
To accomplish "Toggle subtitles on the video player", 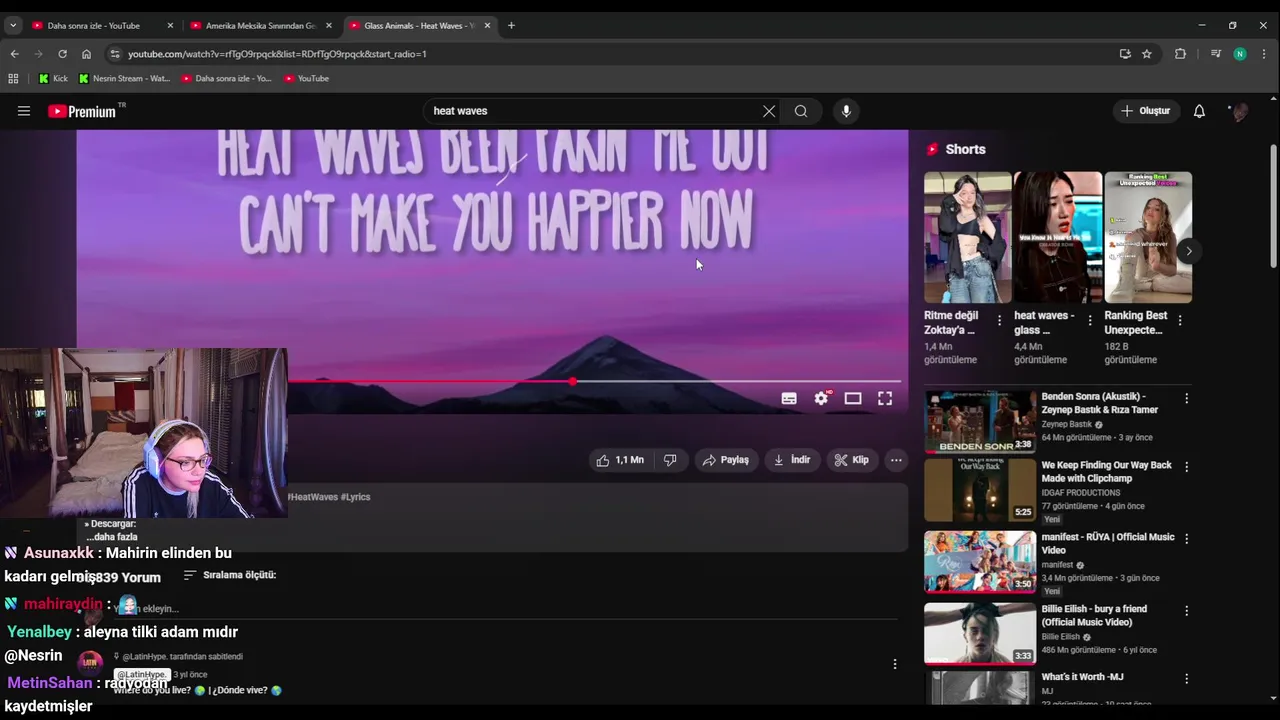I will pos(789,398).
